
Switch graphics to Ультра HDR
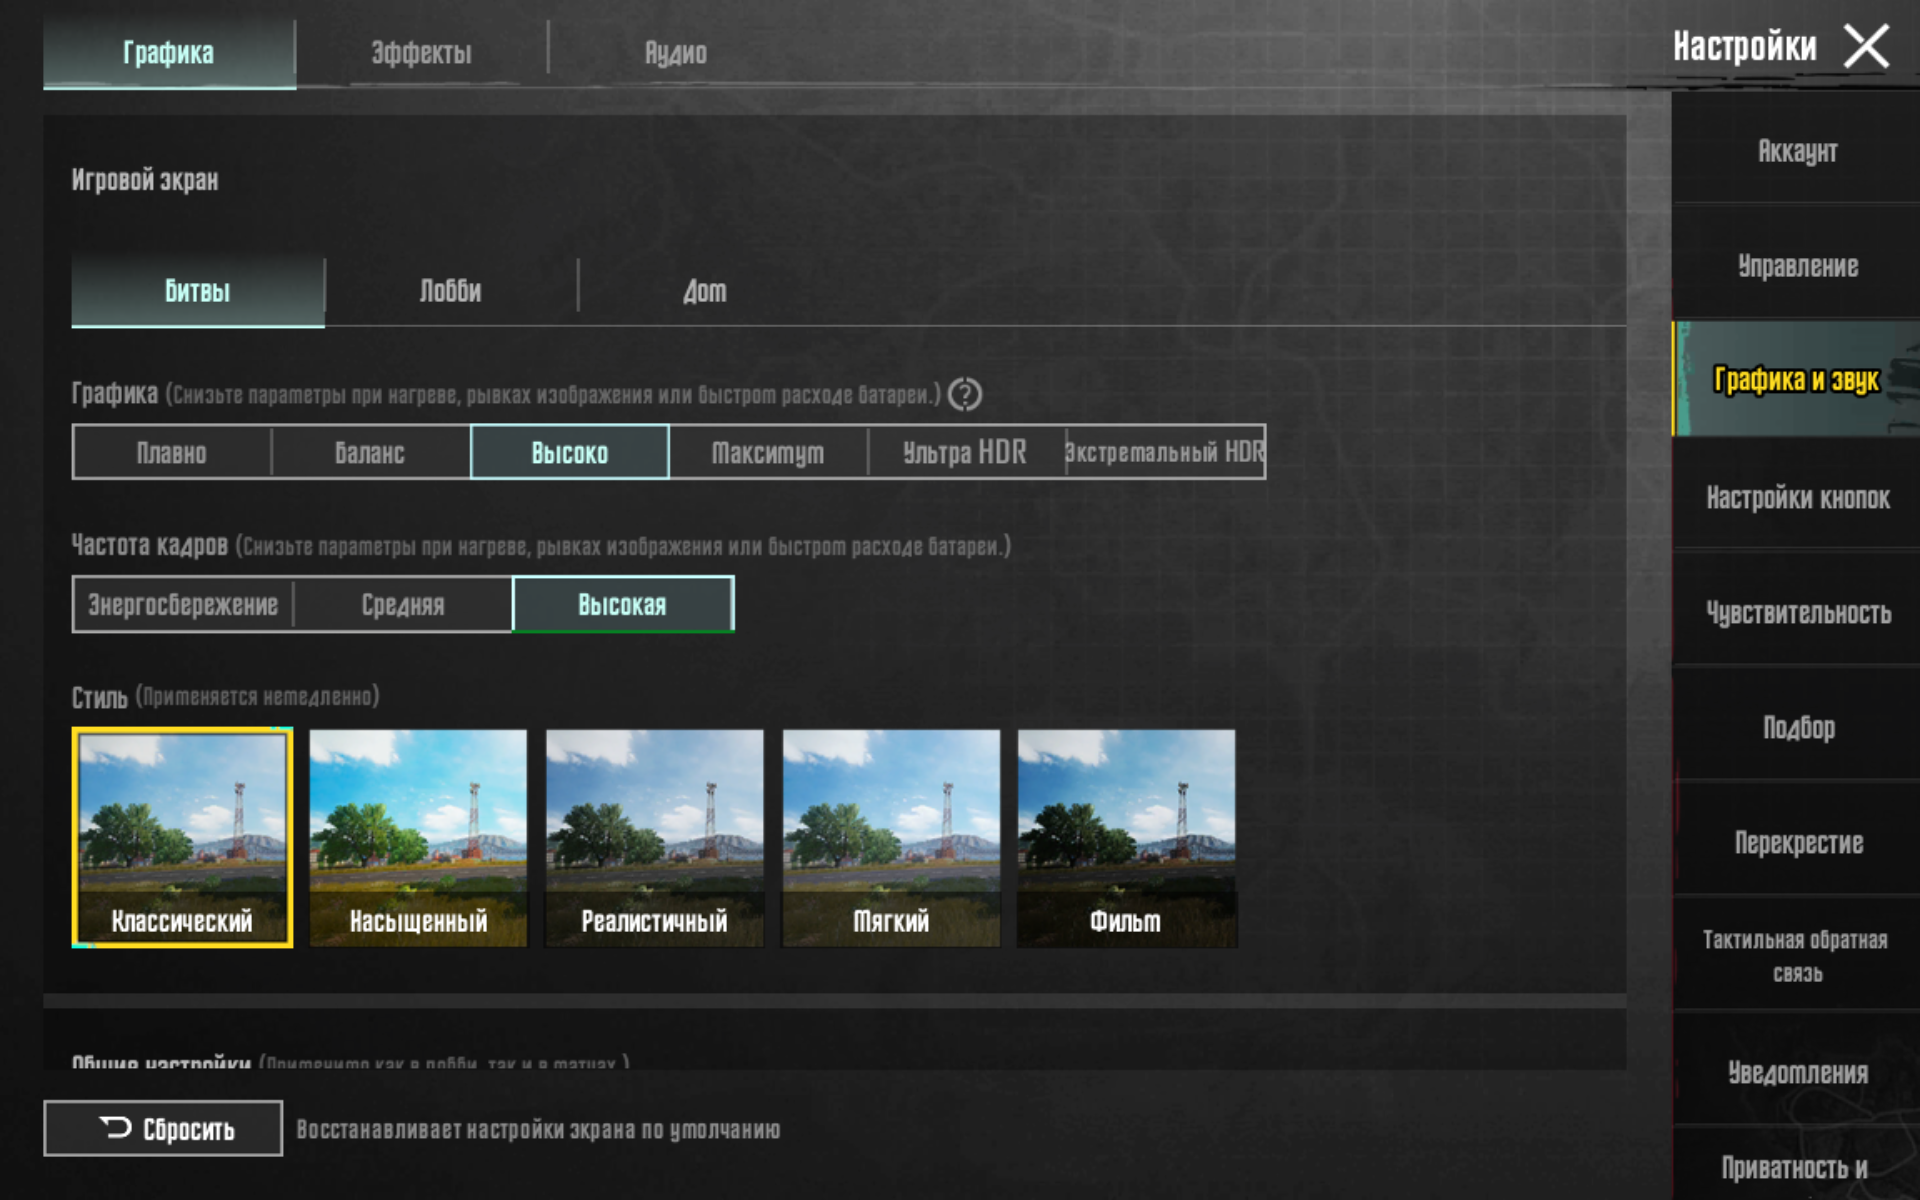tap(964, 453)
